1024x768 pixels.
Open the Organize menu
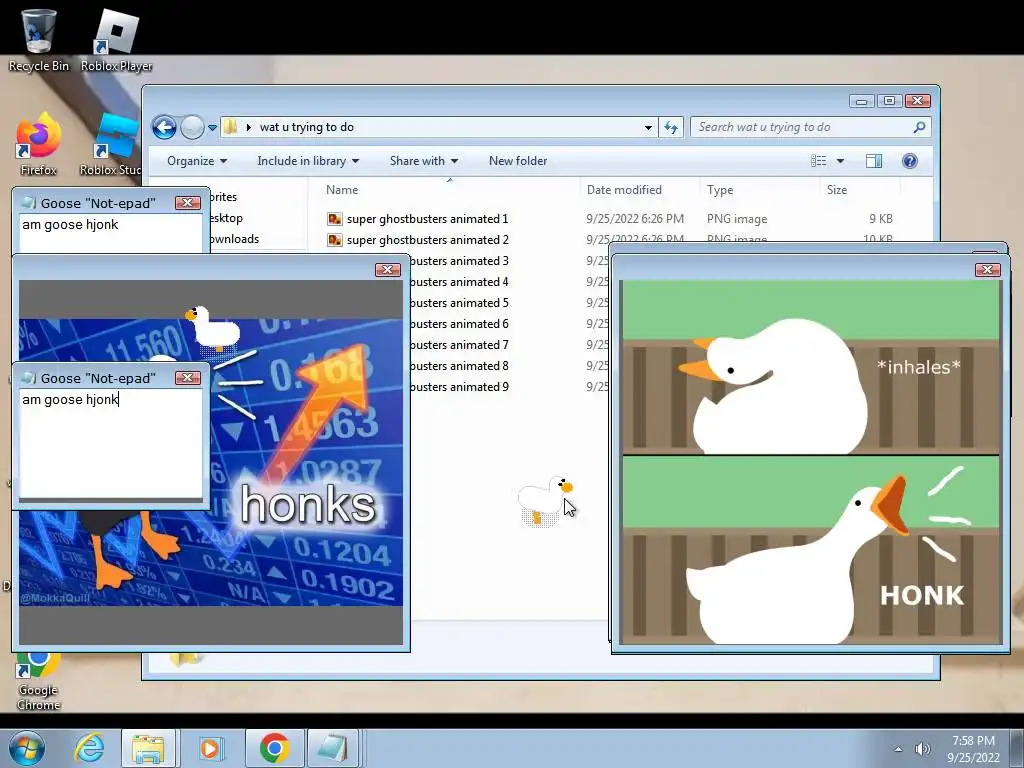197,161
